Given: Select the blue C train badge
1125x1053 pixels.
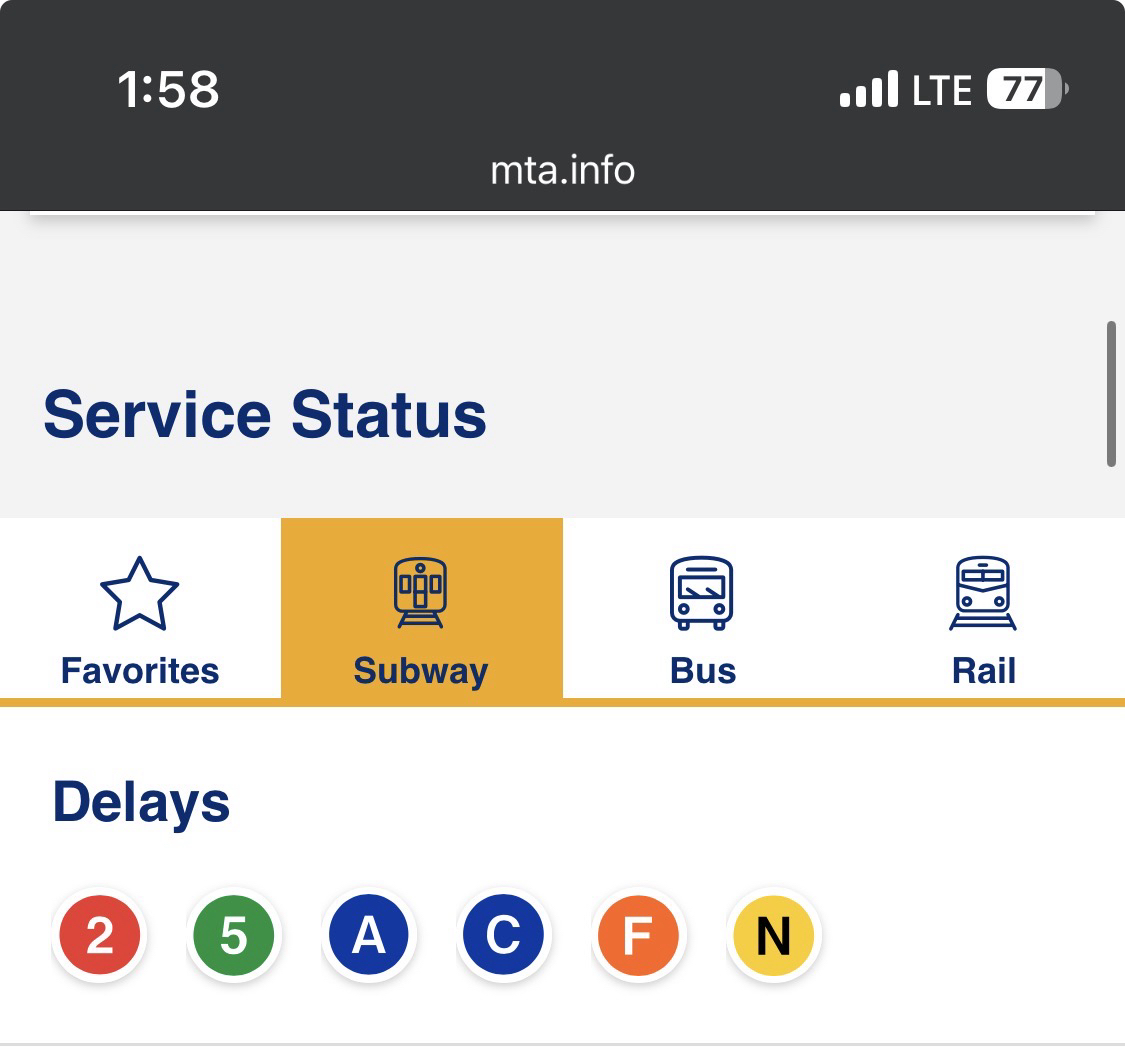Looking at the screenshot, I should (503, 936).
